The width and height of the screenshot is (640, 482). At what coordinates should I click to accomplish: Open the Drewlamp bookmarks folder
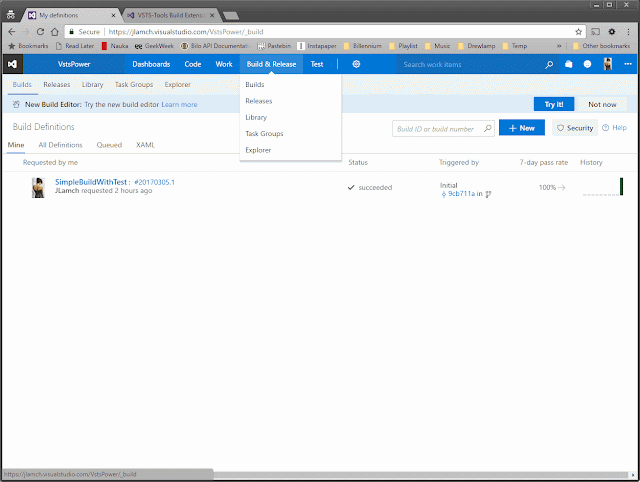[x=476, y=46]
